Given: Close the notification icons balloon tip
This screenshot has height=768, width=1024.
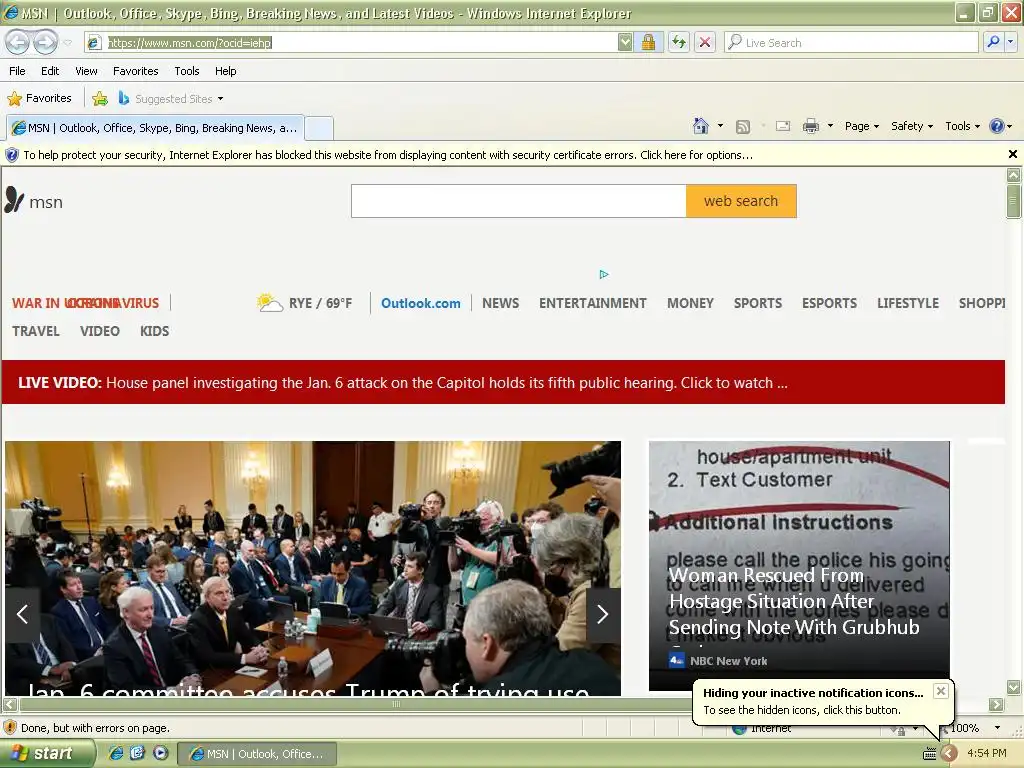Looking at the screenshot, I should pyautogui.click(x=940, y=691).
